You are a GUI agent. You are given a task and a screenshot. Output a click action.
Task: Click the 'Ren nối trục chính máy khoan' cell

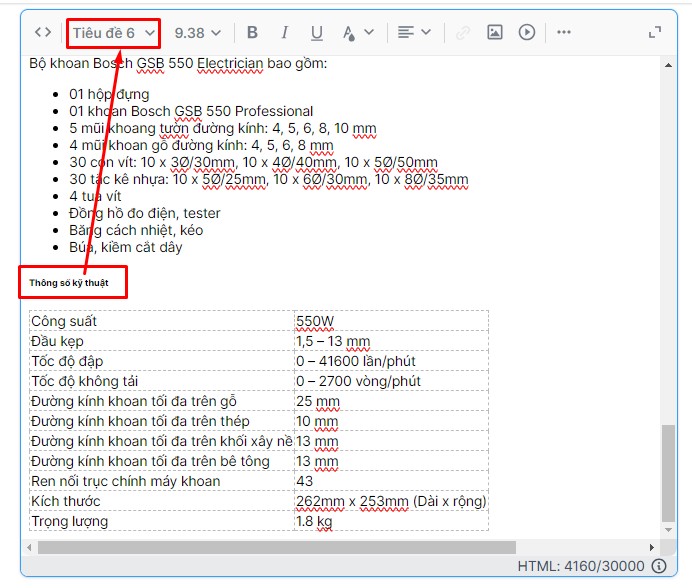(x=162, y=481)
